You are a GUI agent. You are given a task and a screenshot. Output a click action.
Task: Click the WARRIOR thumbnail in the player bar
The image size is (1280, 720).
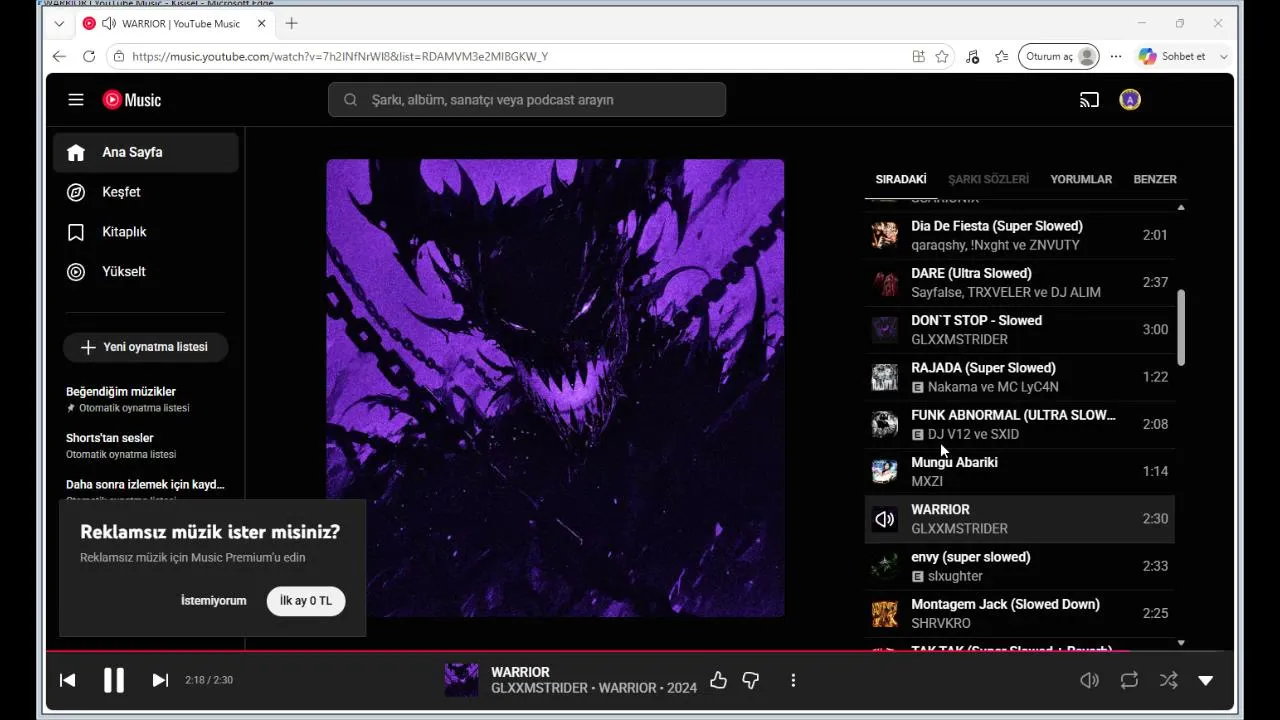pos(462,680)
